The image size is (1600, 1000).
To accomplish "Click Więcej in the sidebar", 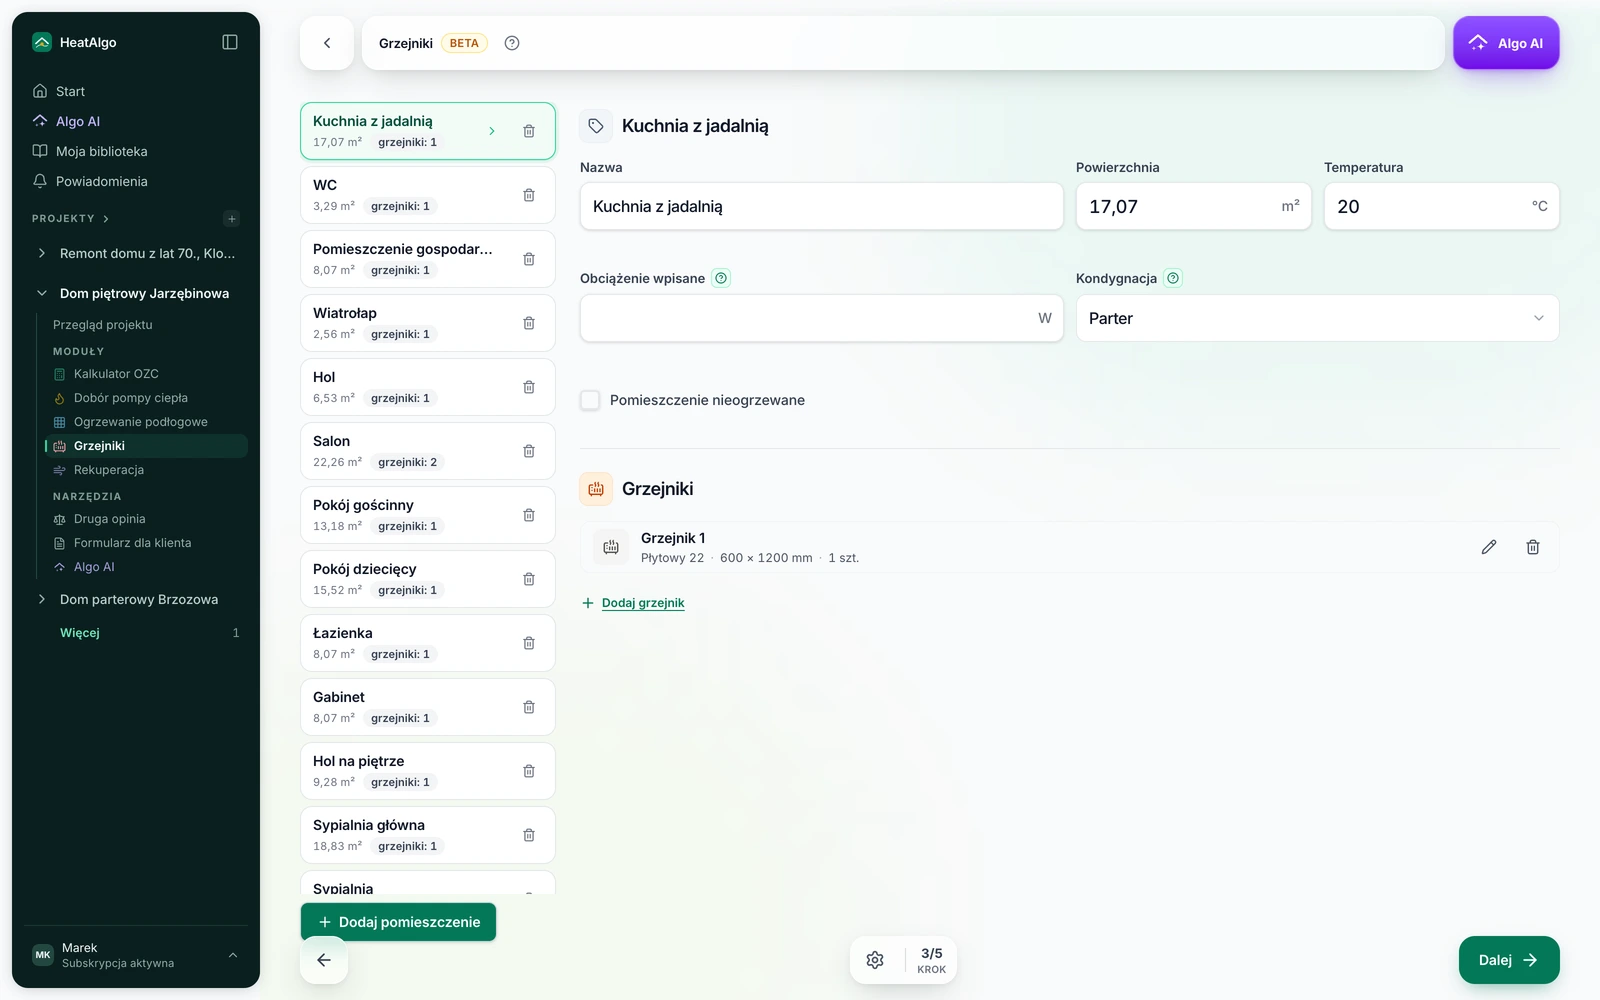I will coord(80,633).
